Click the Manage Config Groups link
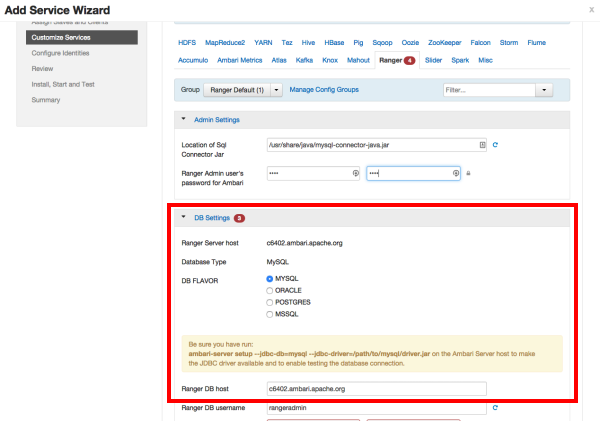600x421 pixels. coord(322,90)
